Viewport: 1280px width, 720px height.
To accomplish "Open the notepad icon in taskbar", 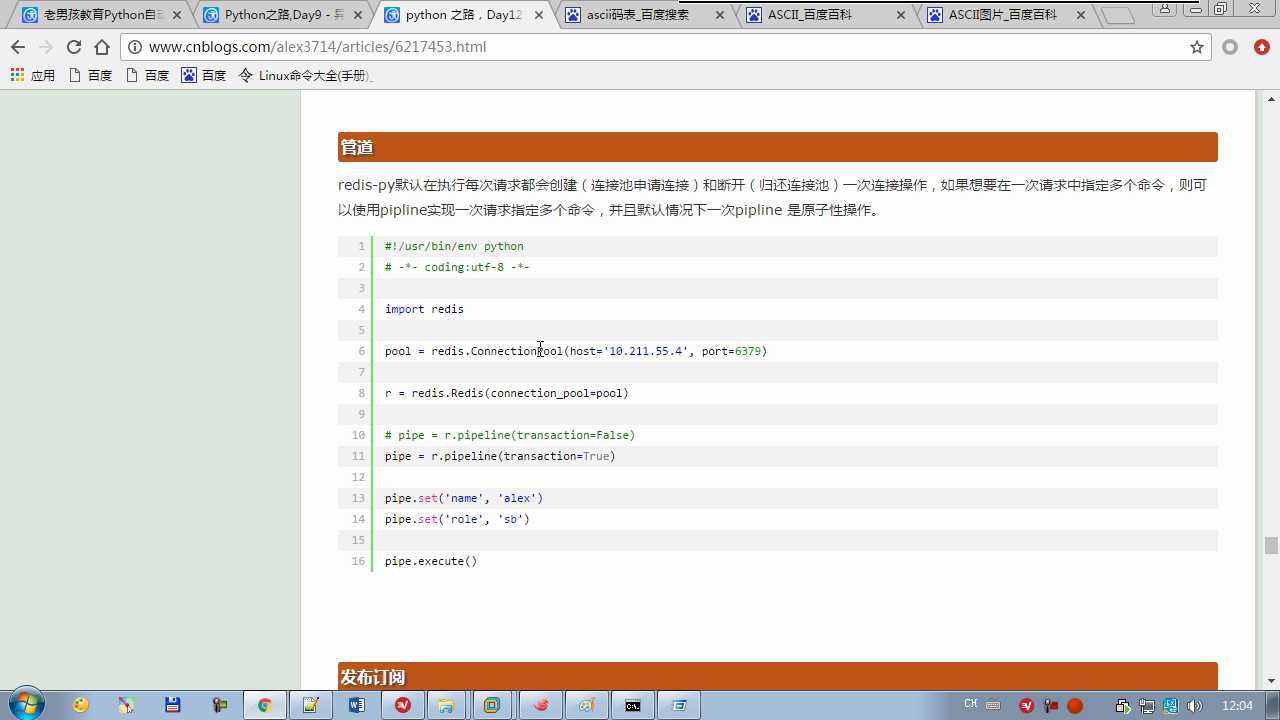I will [x=310, y=705].
